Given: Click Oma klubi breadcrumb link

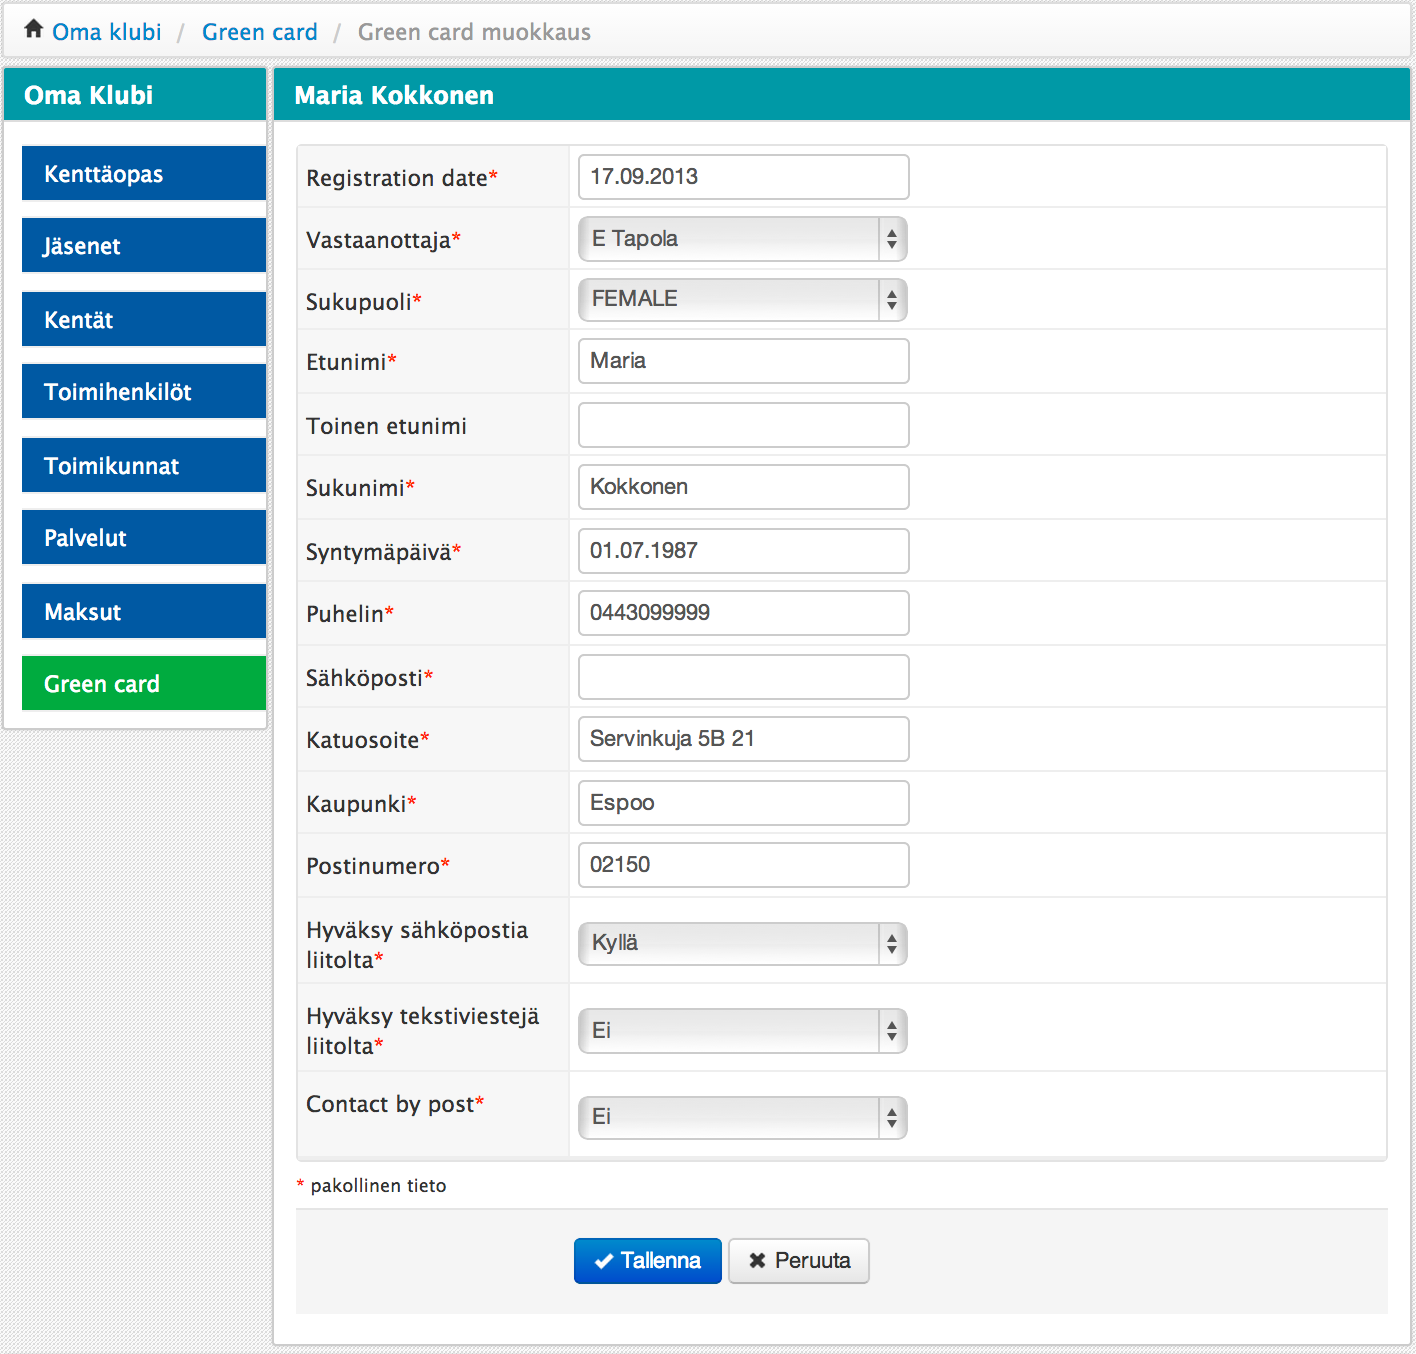Looking at the screenshot, I should 106,32.
